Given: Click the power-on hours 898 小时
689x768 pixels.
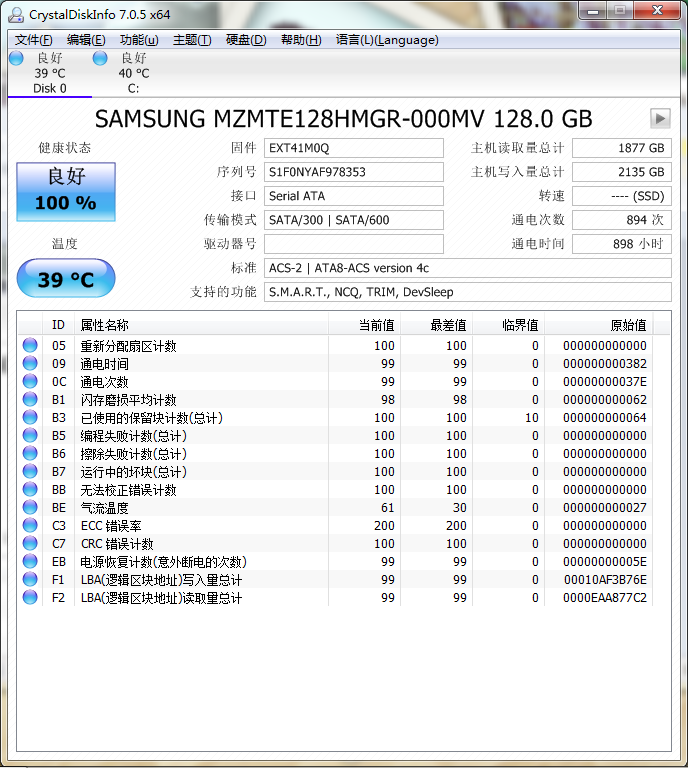Looking at the screenshot, I should 622,244.
